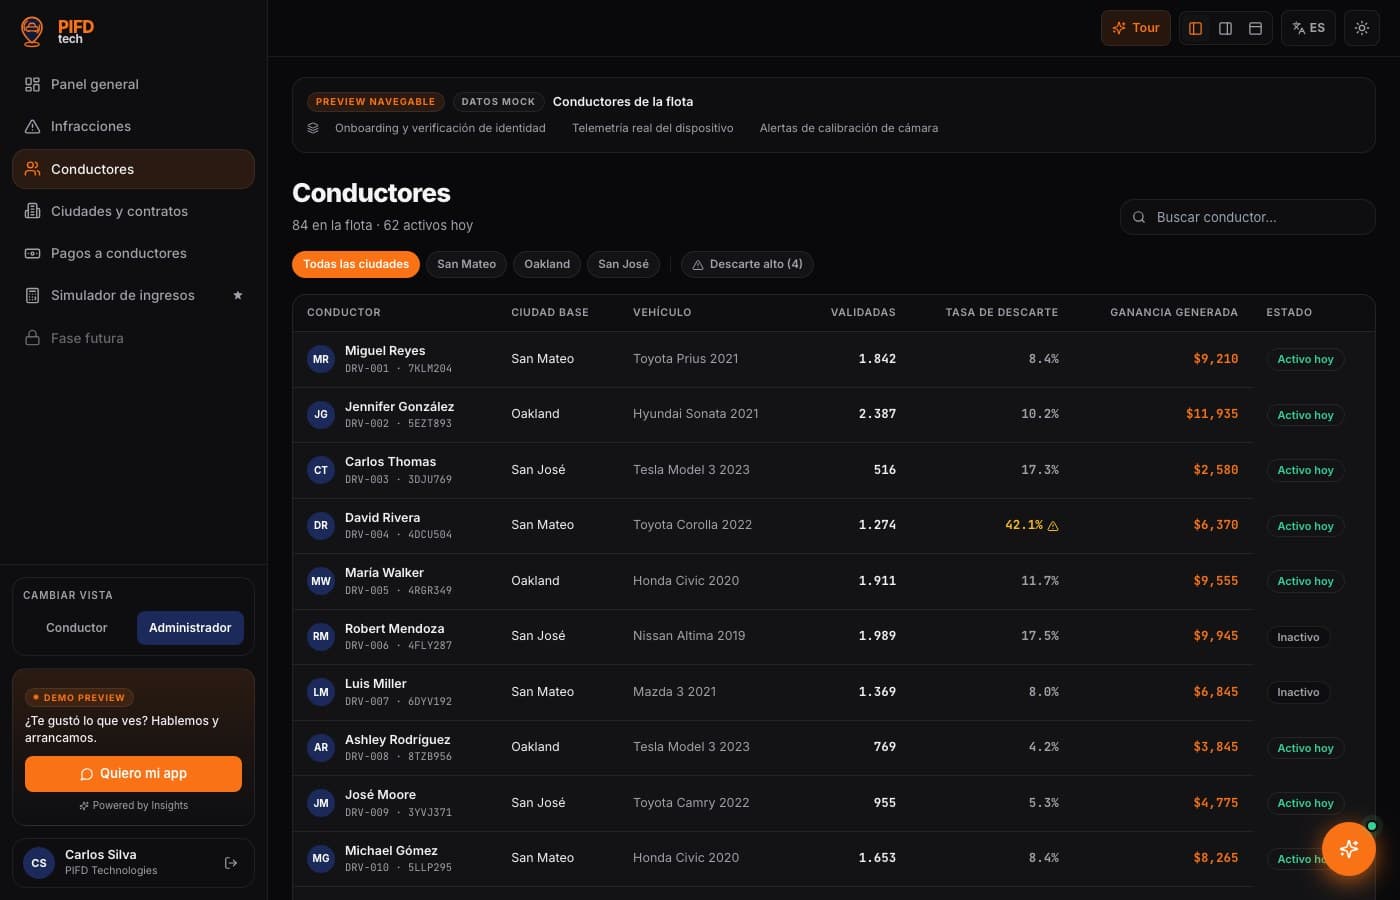Click María Walker MW avatar
The width and height of the screenshot is (1400, 900).
coord(321,581)
